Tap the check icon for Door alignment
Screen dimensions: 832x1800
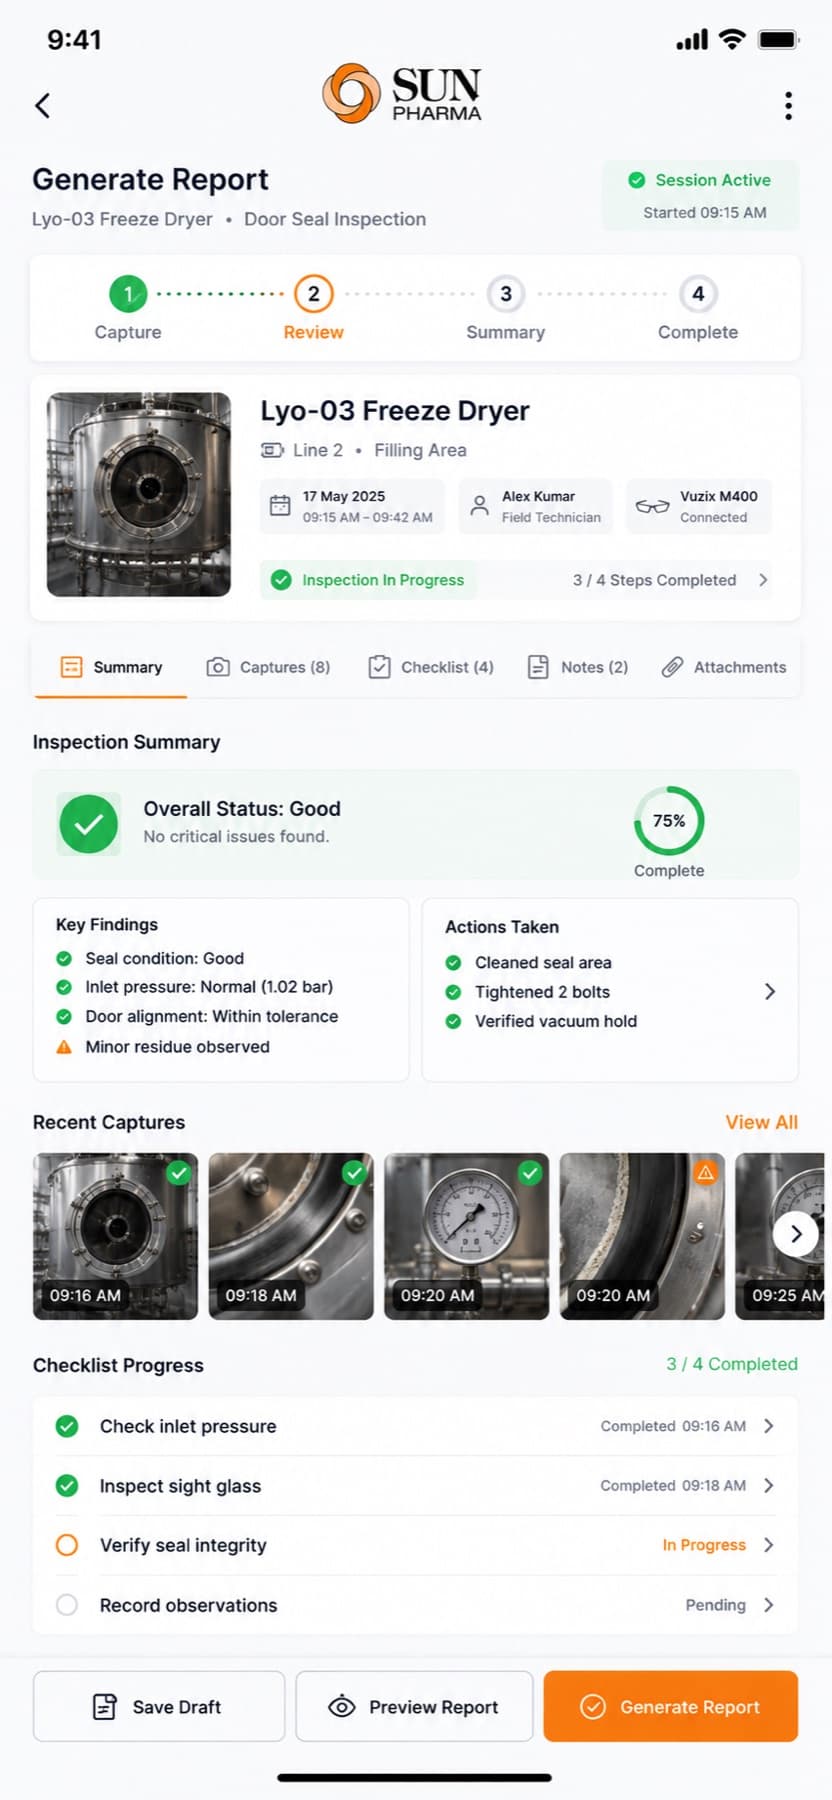click(64, 1016)
